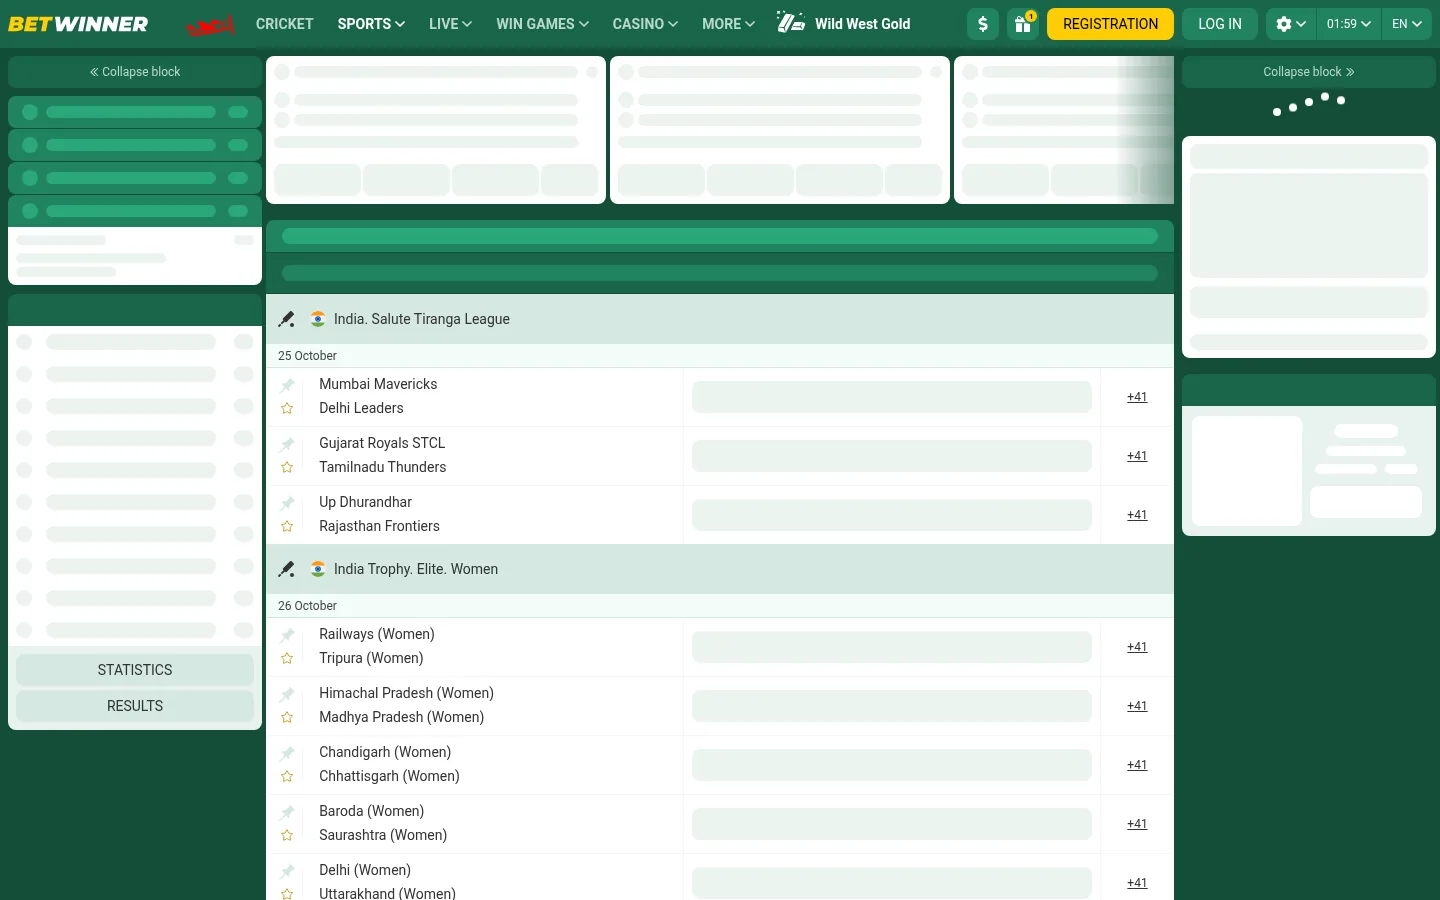The image size is (1440, 900).
Task: Toggle favorite star for Saurashtra (Women) match
Action: pos(287,835)
